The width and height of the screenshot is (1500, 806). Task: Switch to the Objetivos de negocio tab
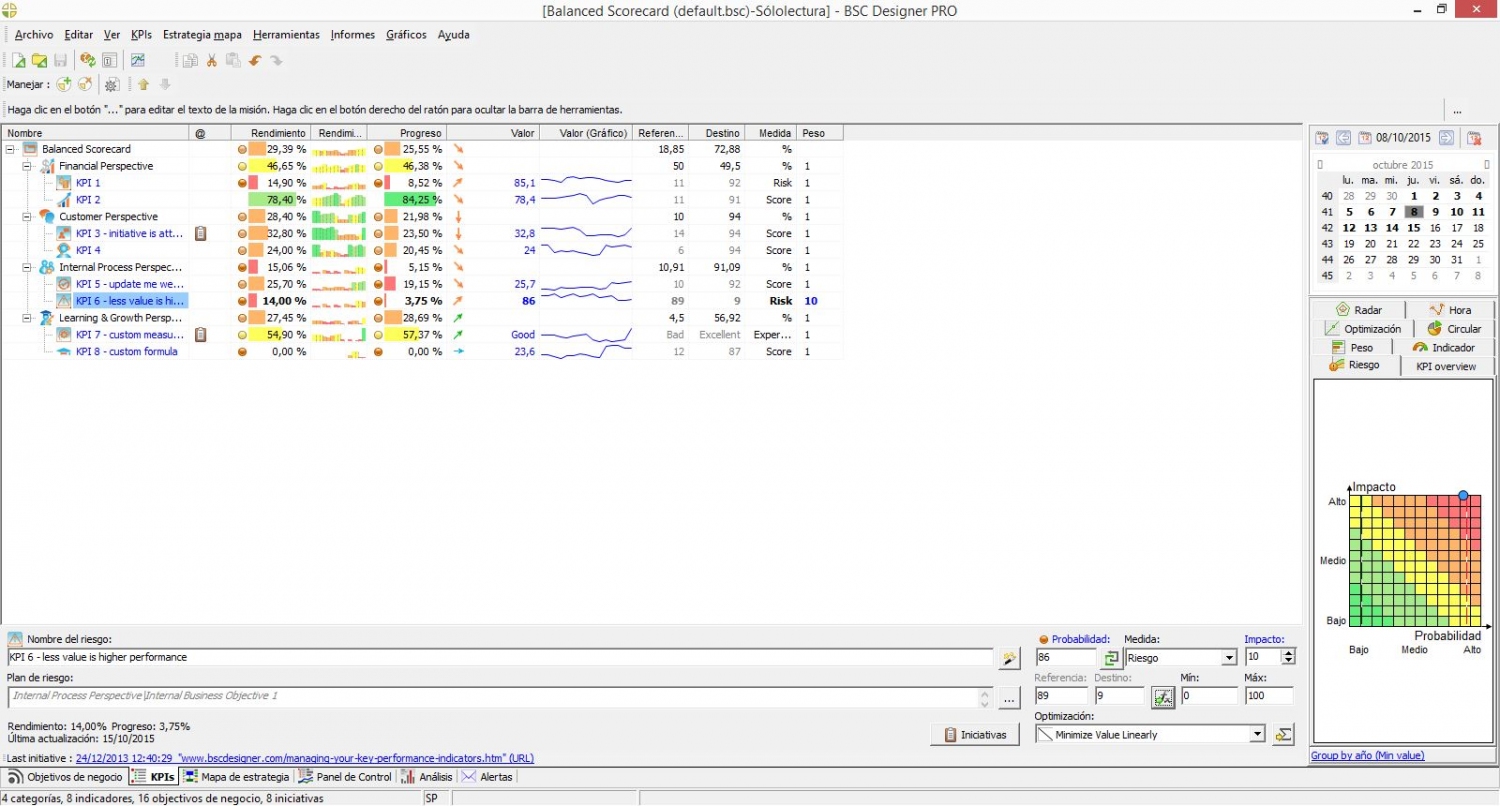click(x=66, y=777)
